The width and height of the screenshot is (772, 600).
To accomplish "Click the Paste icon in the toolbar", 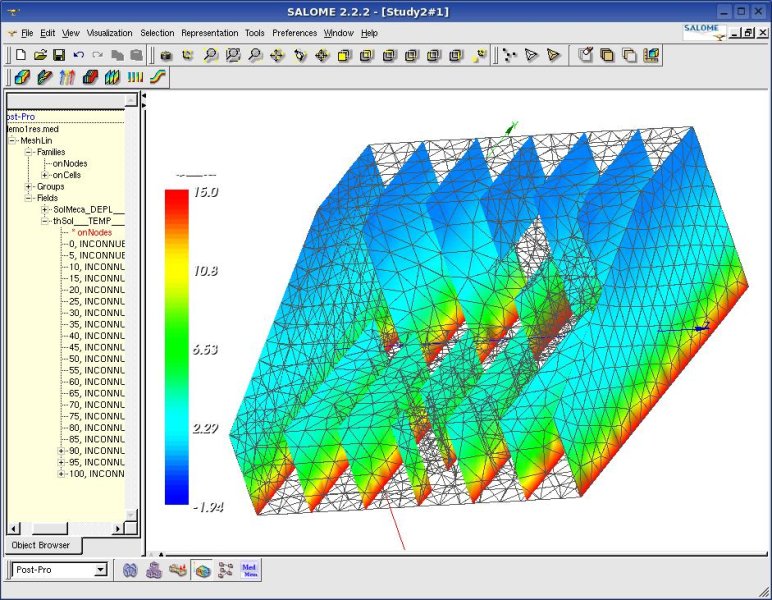I will pos(136,55).
